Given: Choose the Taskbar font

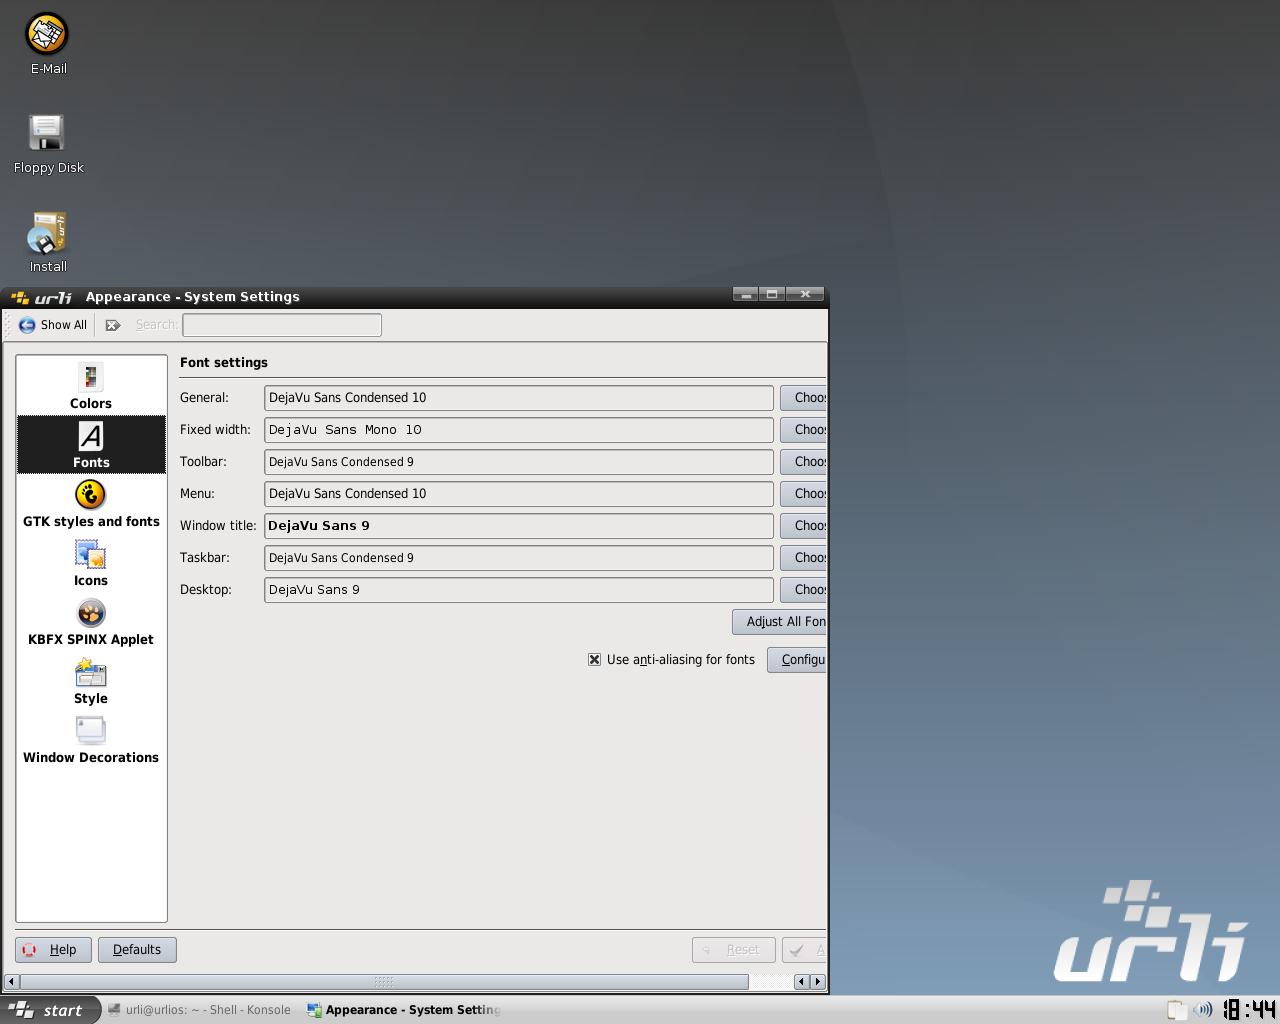Looking at the screenshot, I should [x=804, y=558].
